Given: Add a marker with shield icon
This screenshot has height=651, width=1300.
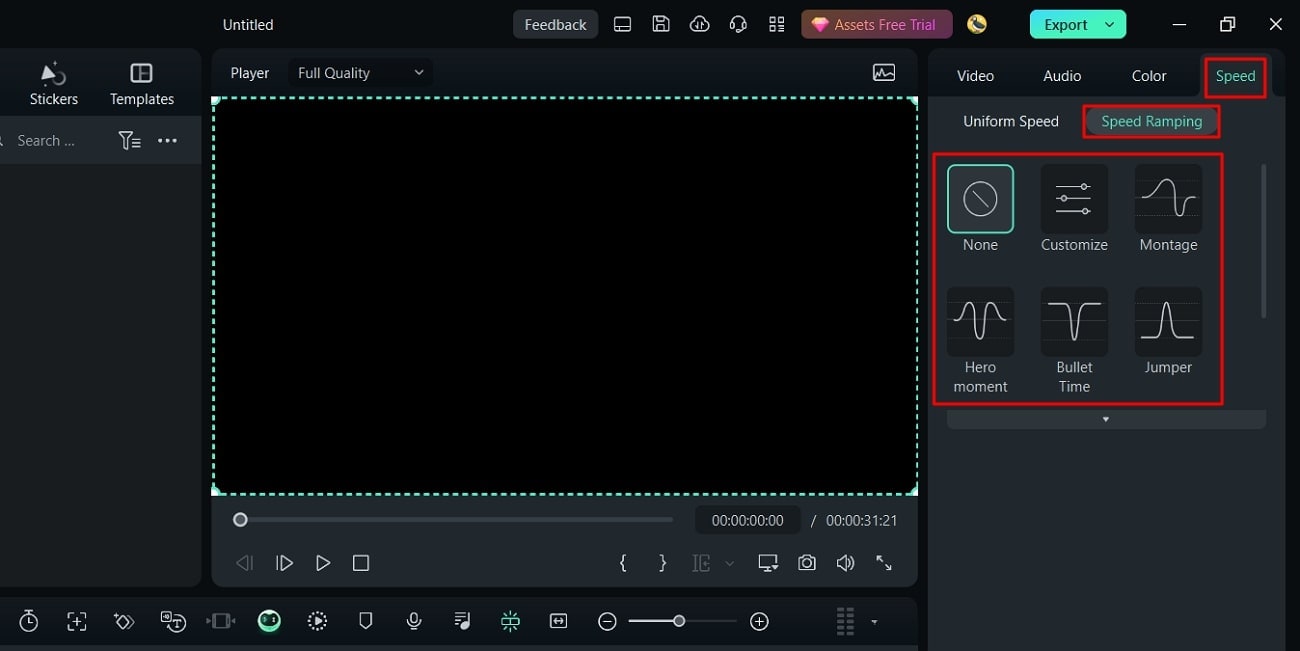Looking at the screenshot, I should pyautogui.click(x=366, y=621).
